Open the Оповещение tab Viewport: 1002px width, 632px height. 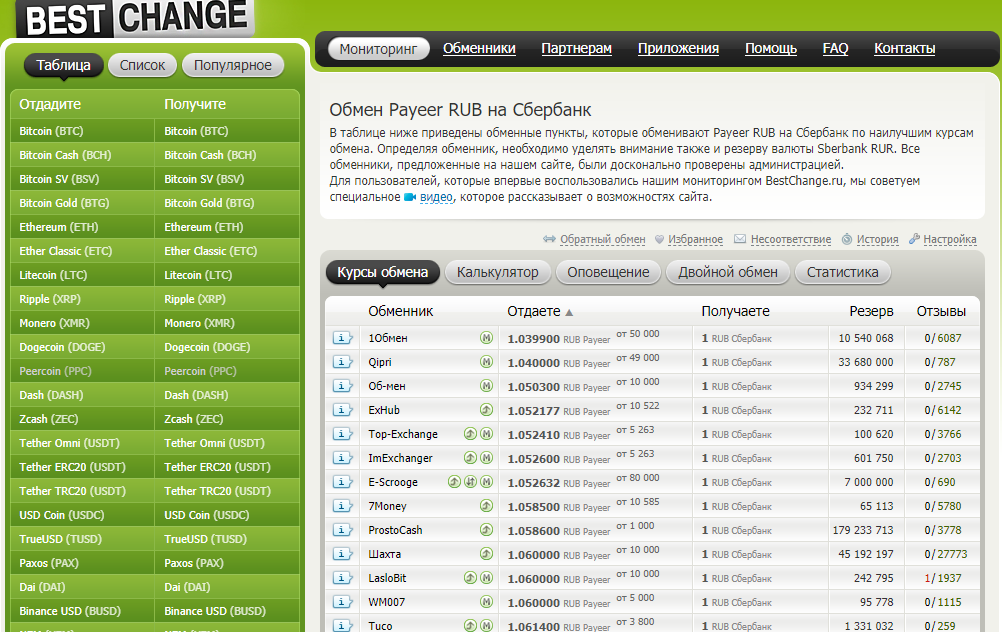[x=608, y=272]
